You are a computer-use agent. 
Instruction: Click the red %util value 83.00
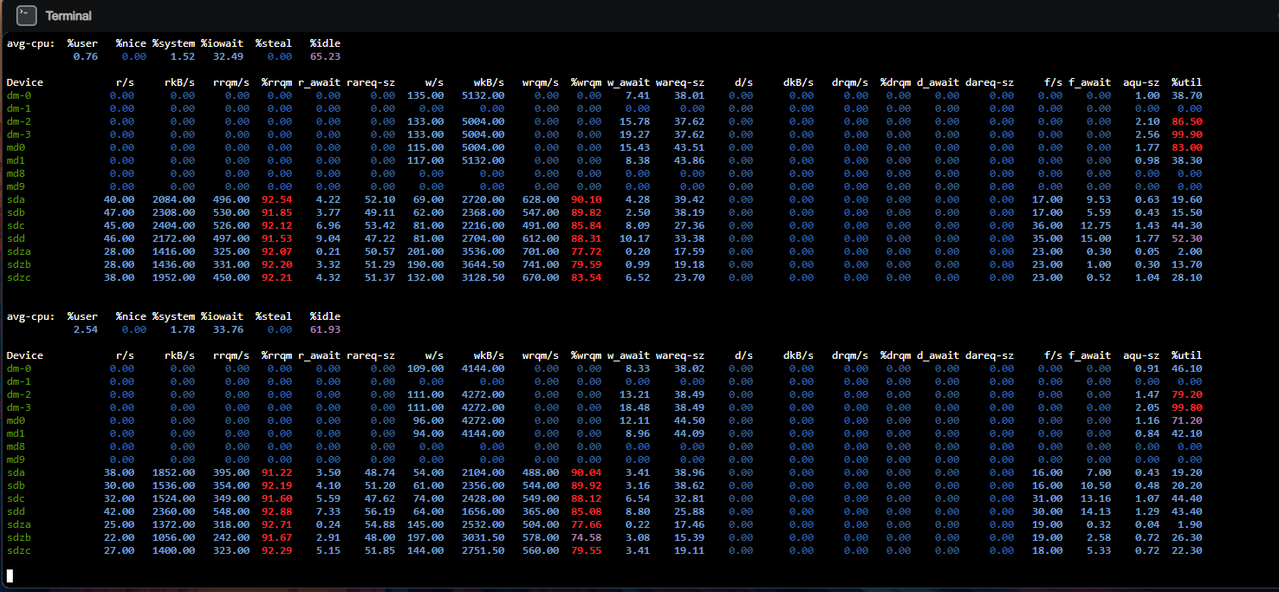(x=1186, y=148)
